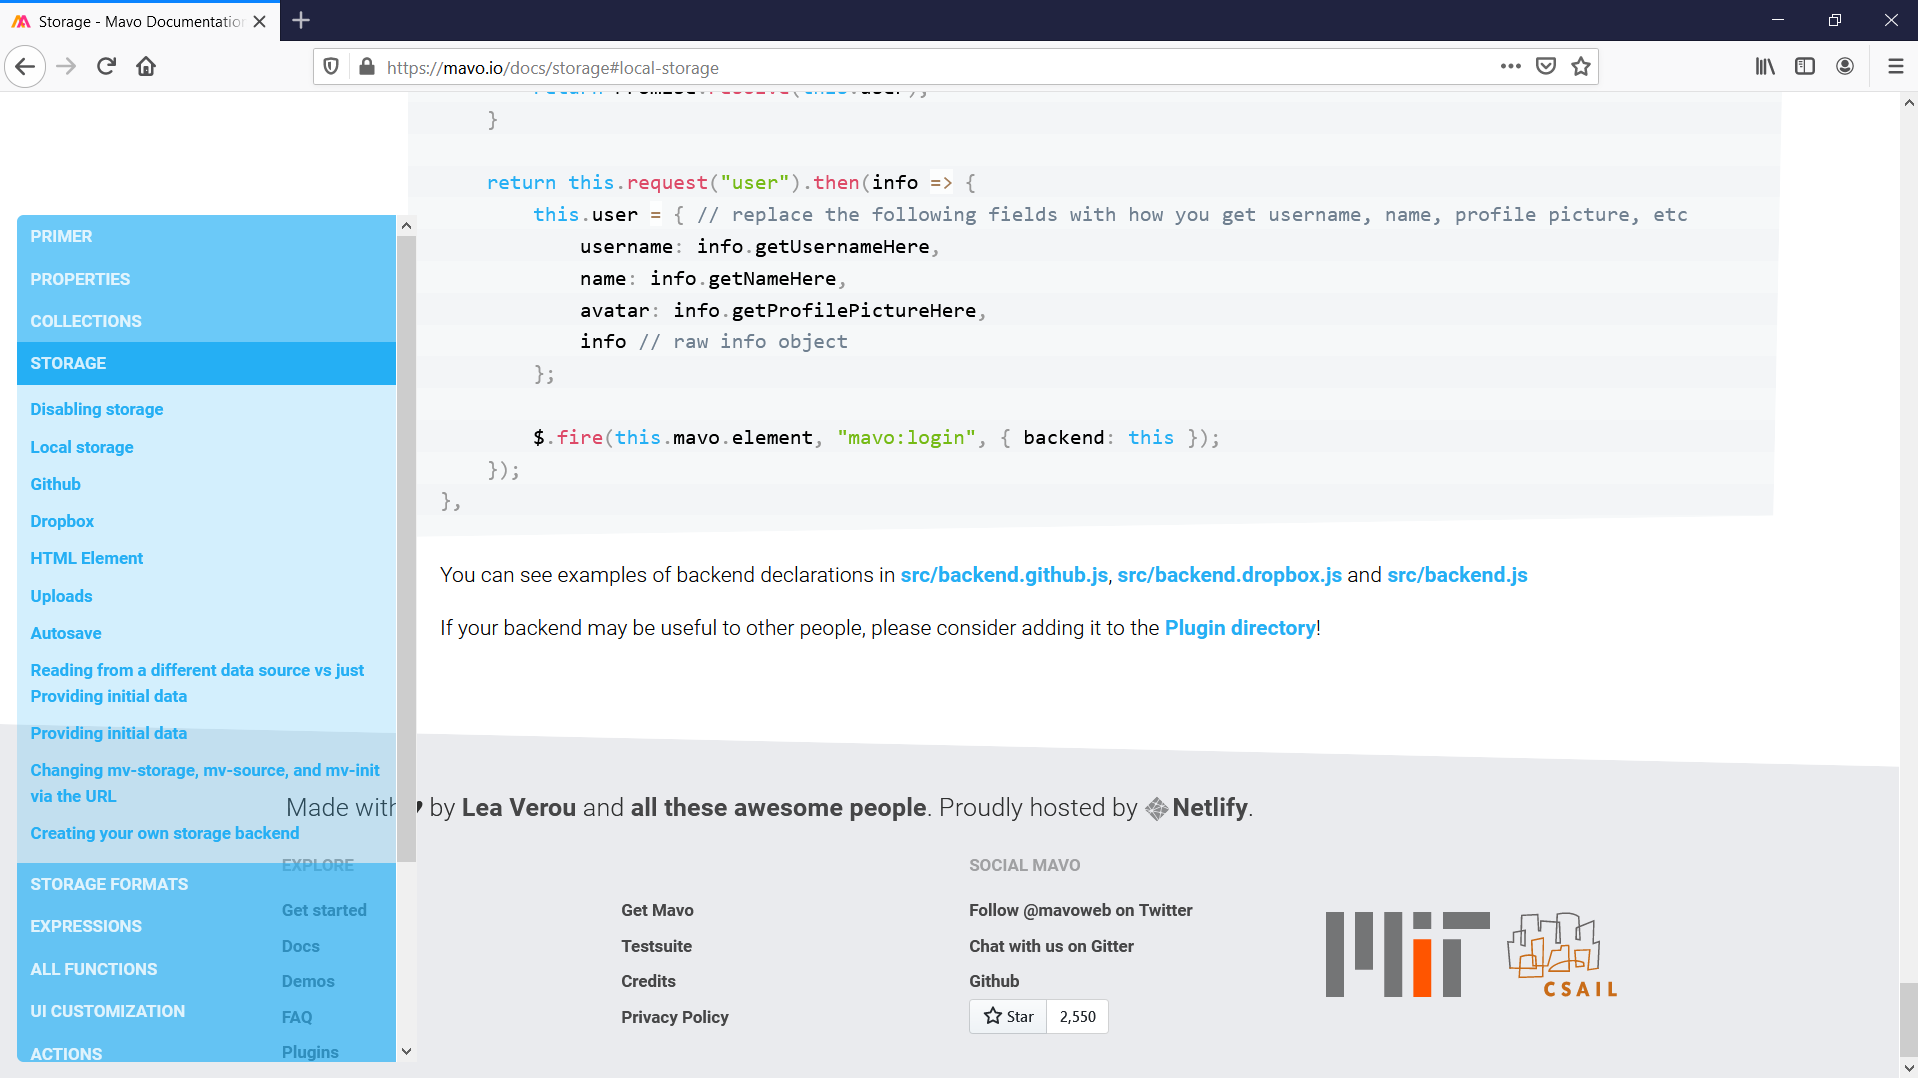Open Firefox account icon
1918x1078 pixels.
(1845, 67)
